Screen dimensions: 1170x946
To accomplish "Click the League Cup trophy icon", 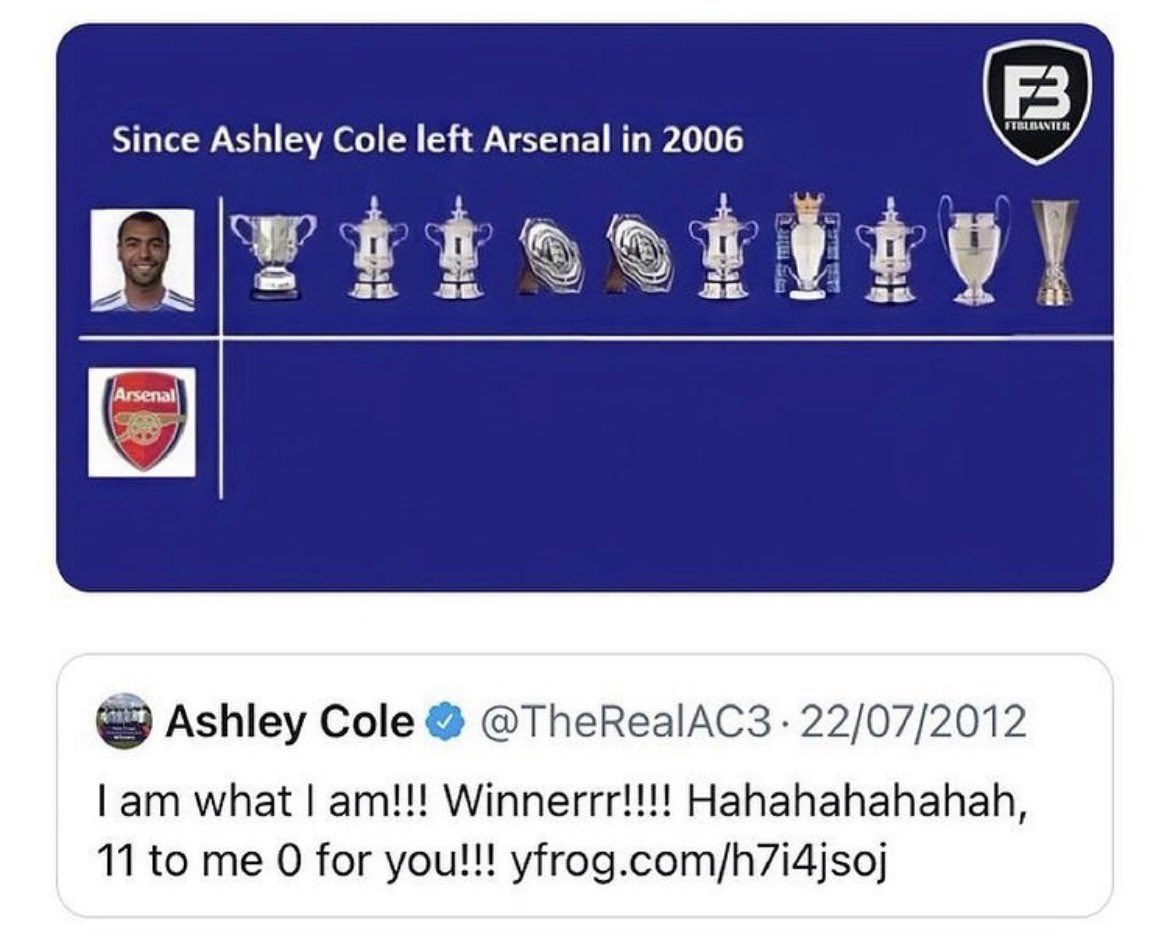I will click(273, 256).
